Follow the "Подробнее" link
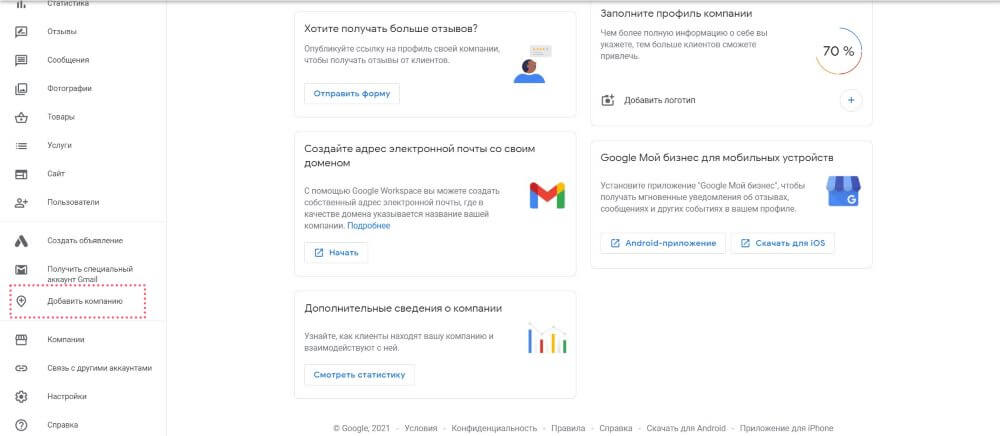The image size is (1000, 436). click(369, 226)
